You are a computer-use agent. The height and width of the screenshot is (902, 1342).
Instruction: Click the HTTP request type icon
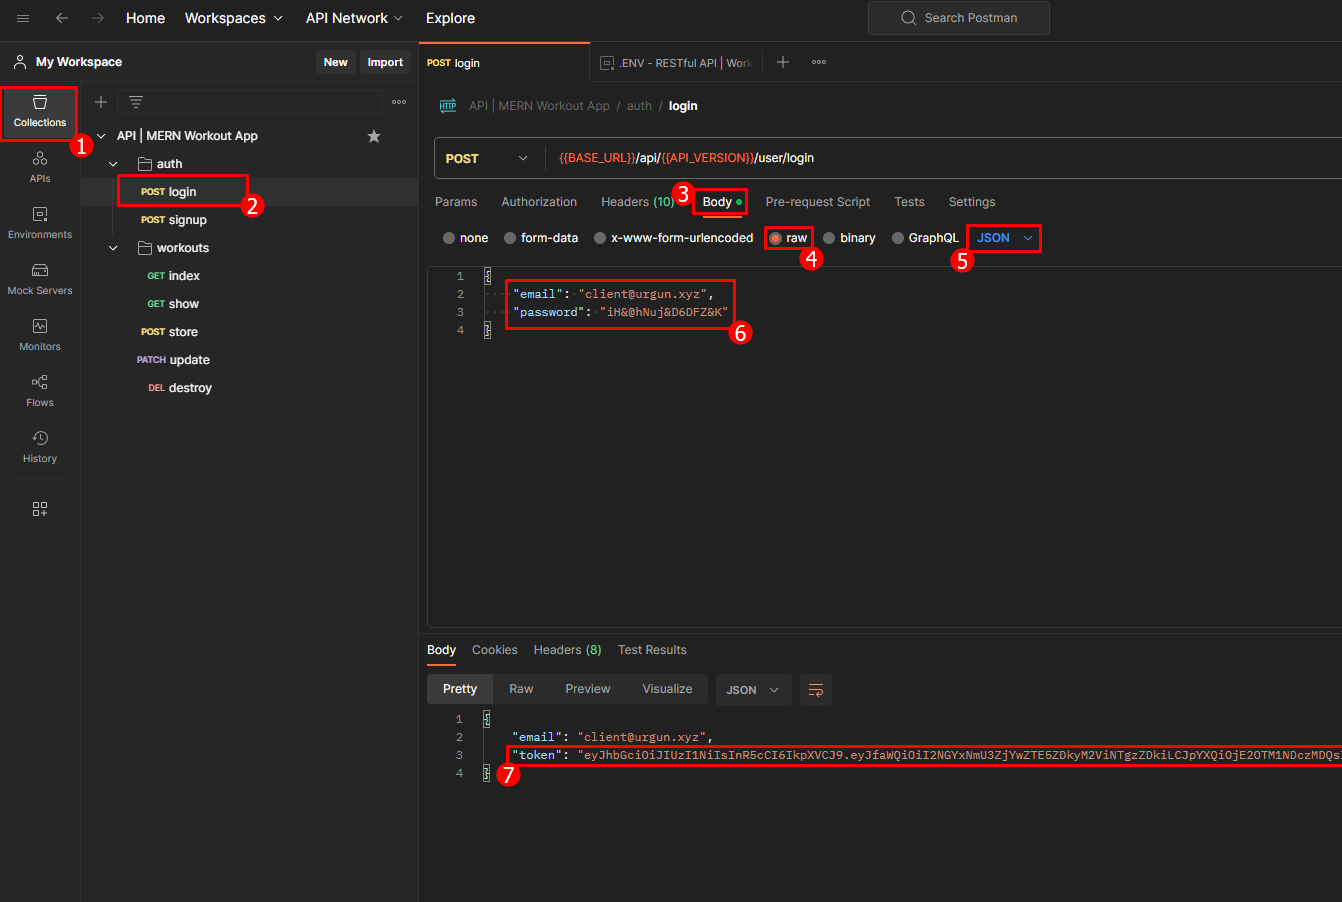click(448, 106)
